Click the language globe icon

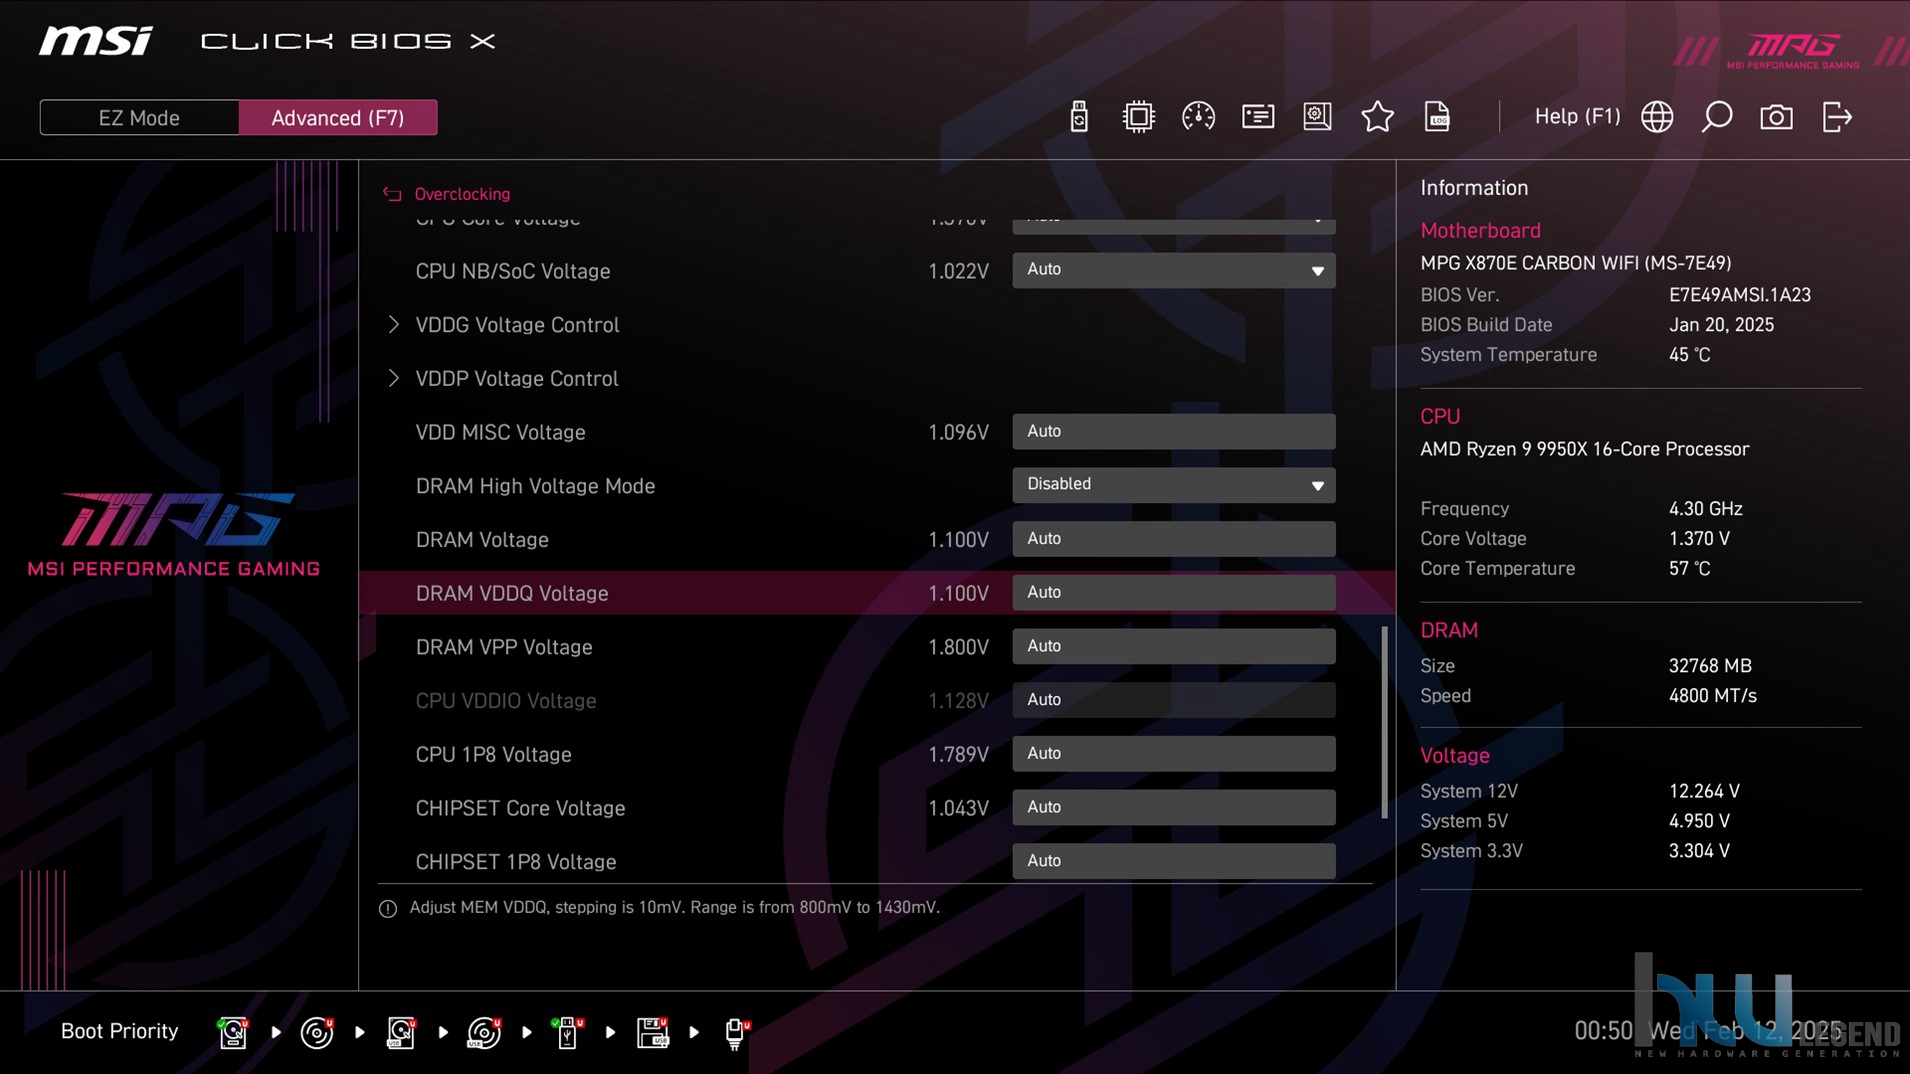tap(1657, 117)
